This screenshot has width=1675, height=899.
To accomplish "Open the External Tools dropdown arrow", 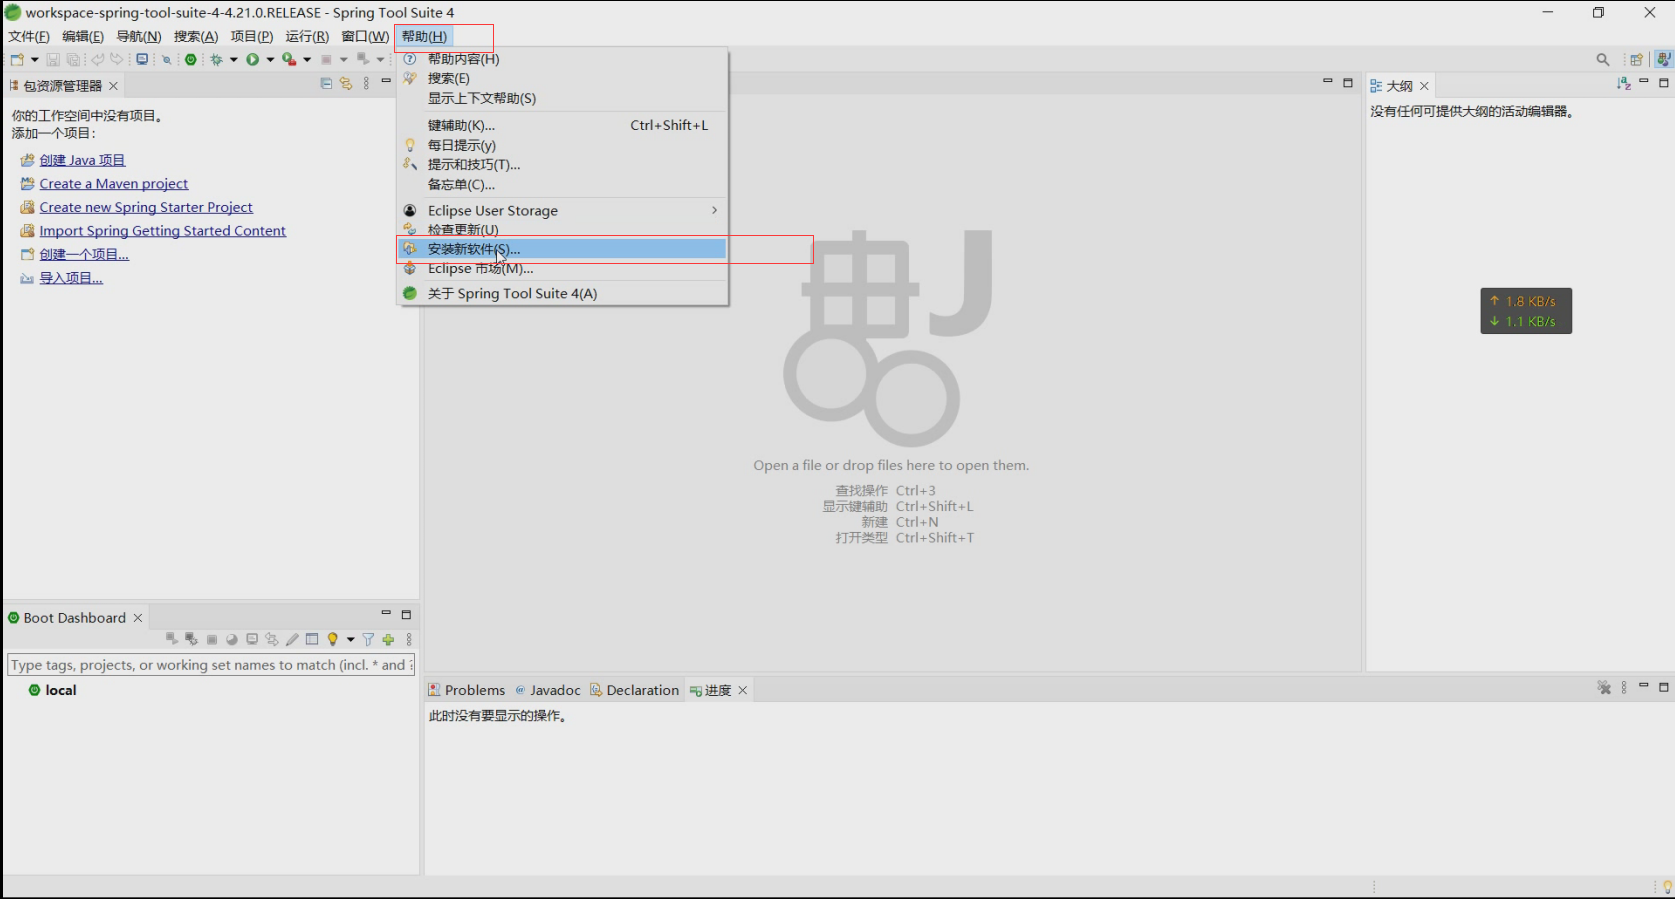I will click(x=307, y=60).
